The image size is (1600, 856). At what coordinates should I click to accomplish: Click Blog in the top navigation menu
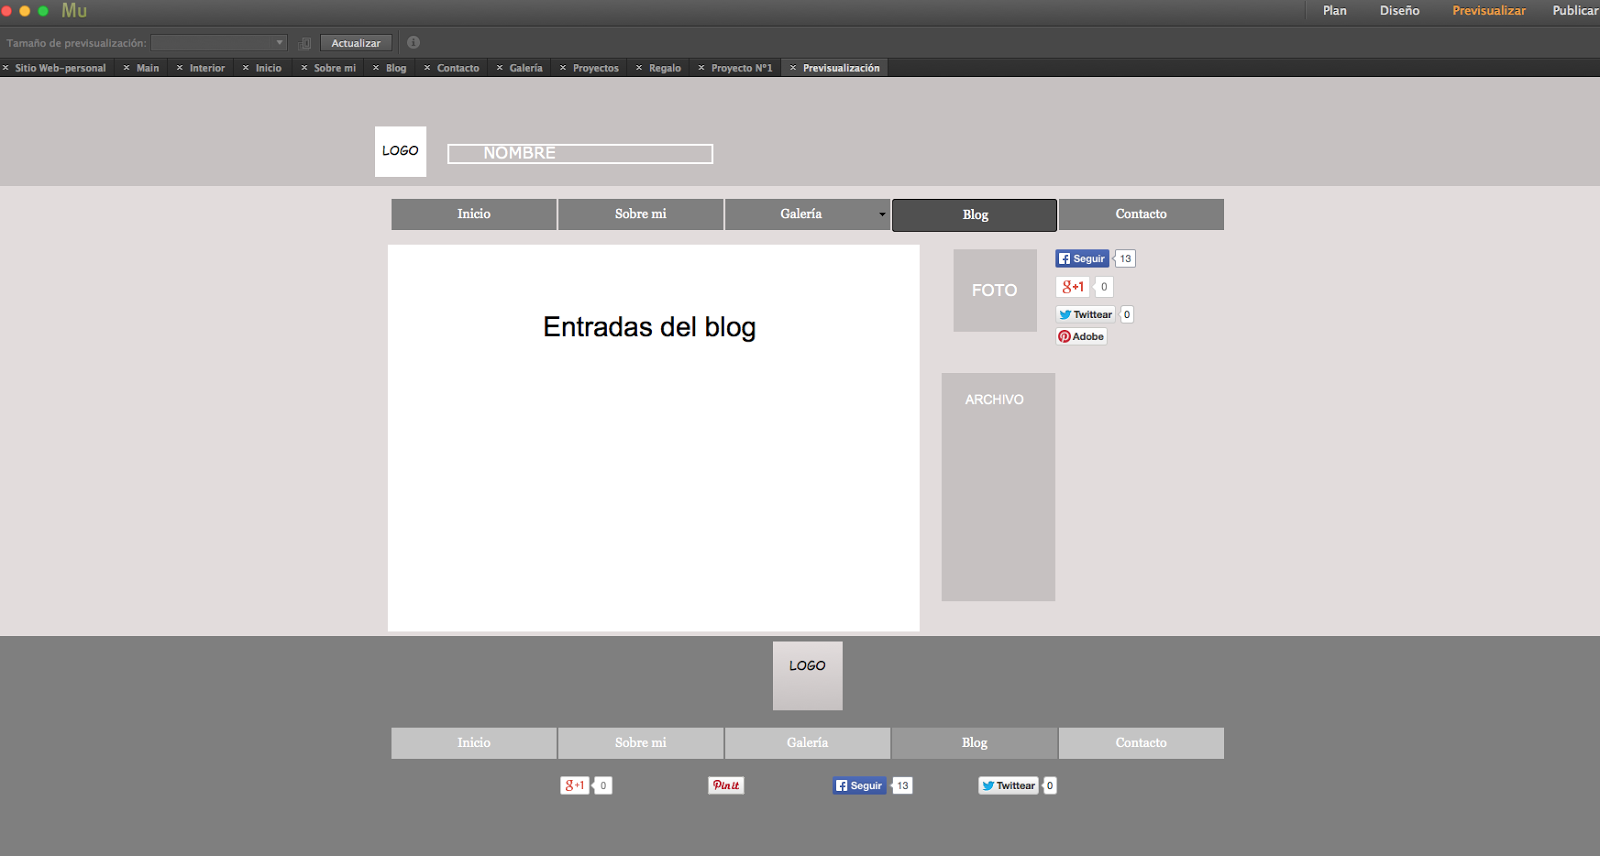975,215
